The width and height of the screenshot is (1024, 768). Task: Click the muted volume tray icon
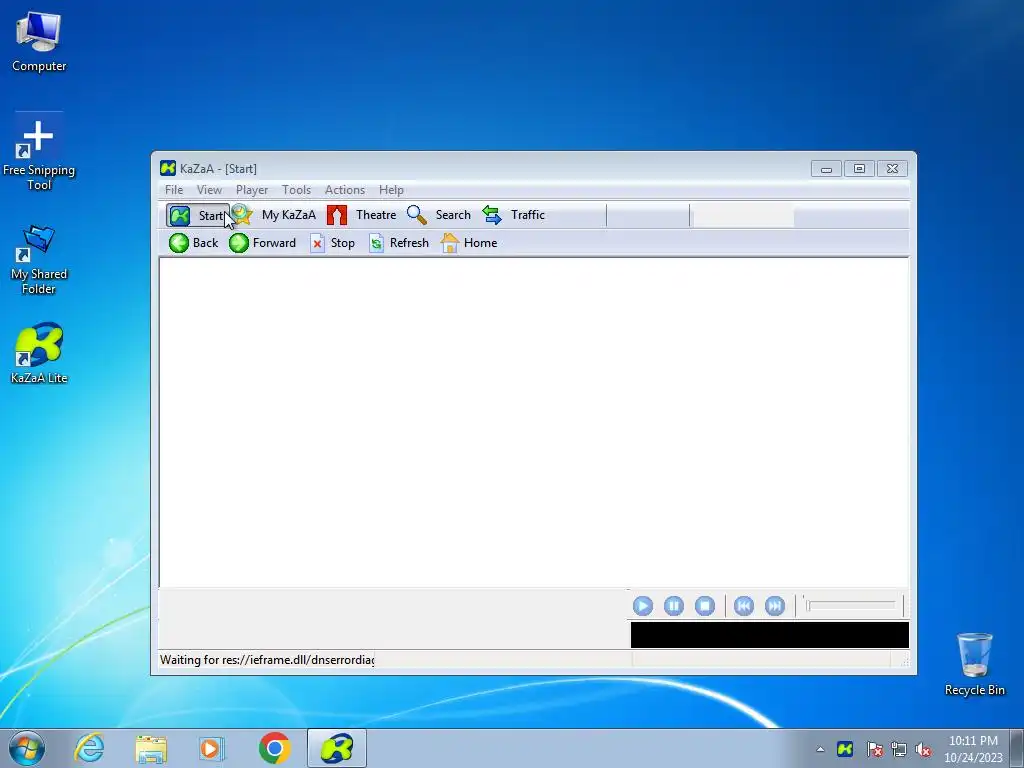point(923,749)
